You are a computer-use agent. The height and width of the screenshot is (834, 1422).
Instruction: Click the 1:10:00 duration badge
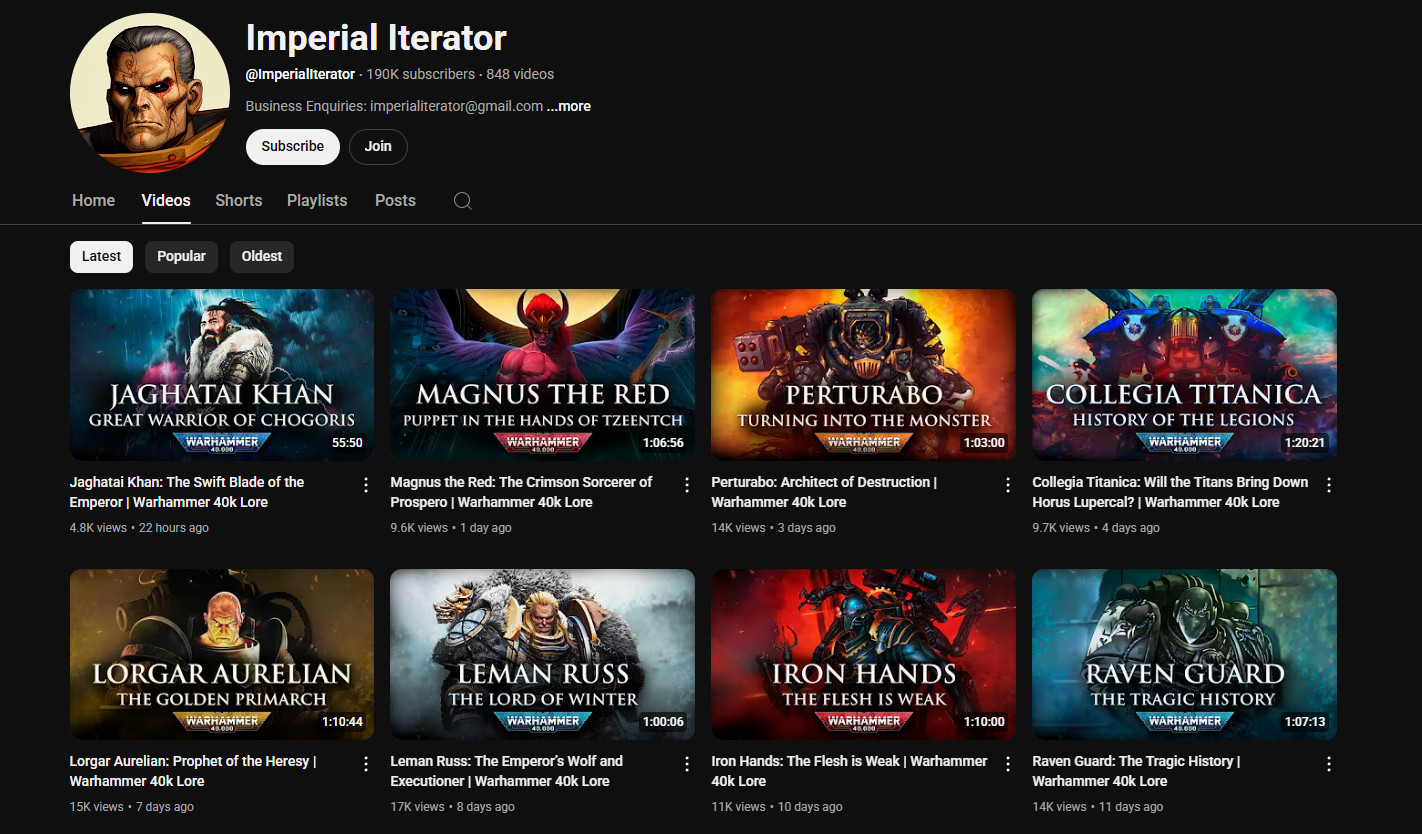tap(984, 722)
